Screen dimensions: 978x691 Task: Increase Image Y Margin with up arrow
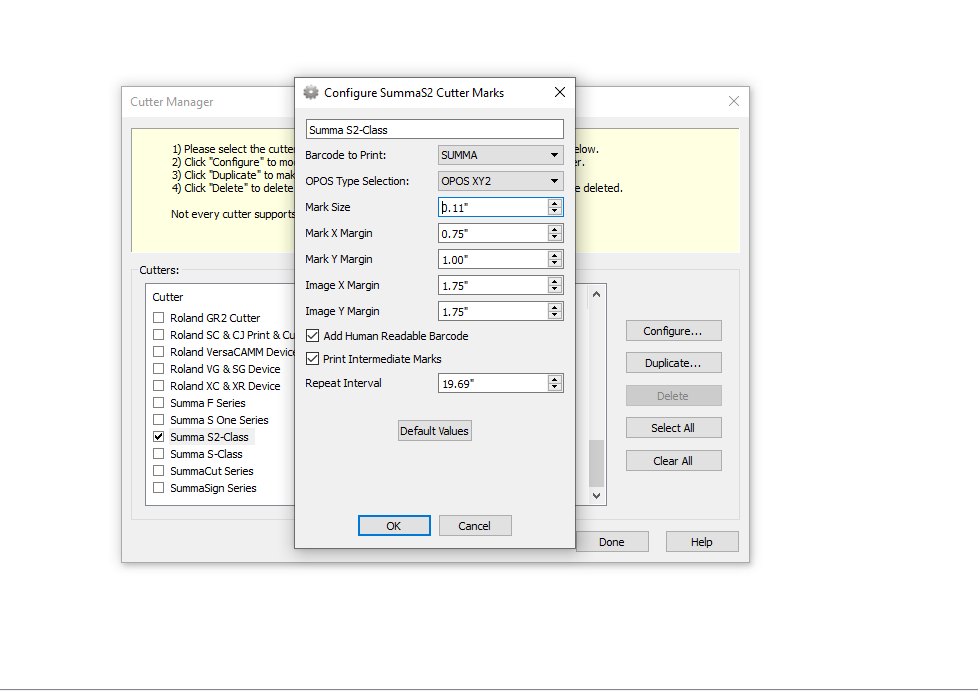(554, 307)
